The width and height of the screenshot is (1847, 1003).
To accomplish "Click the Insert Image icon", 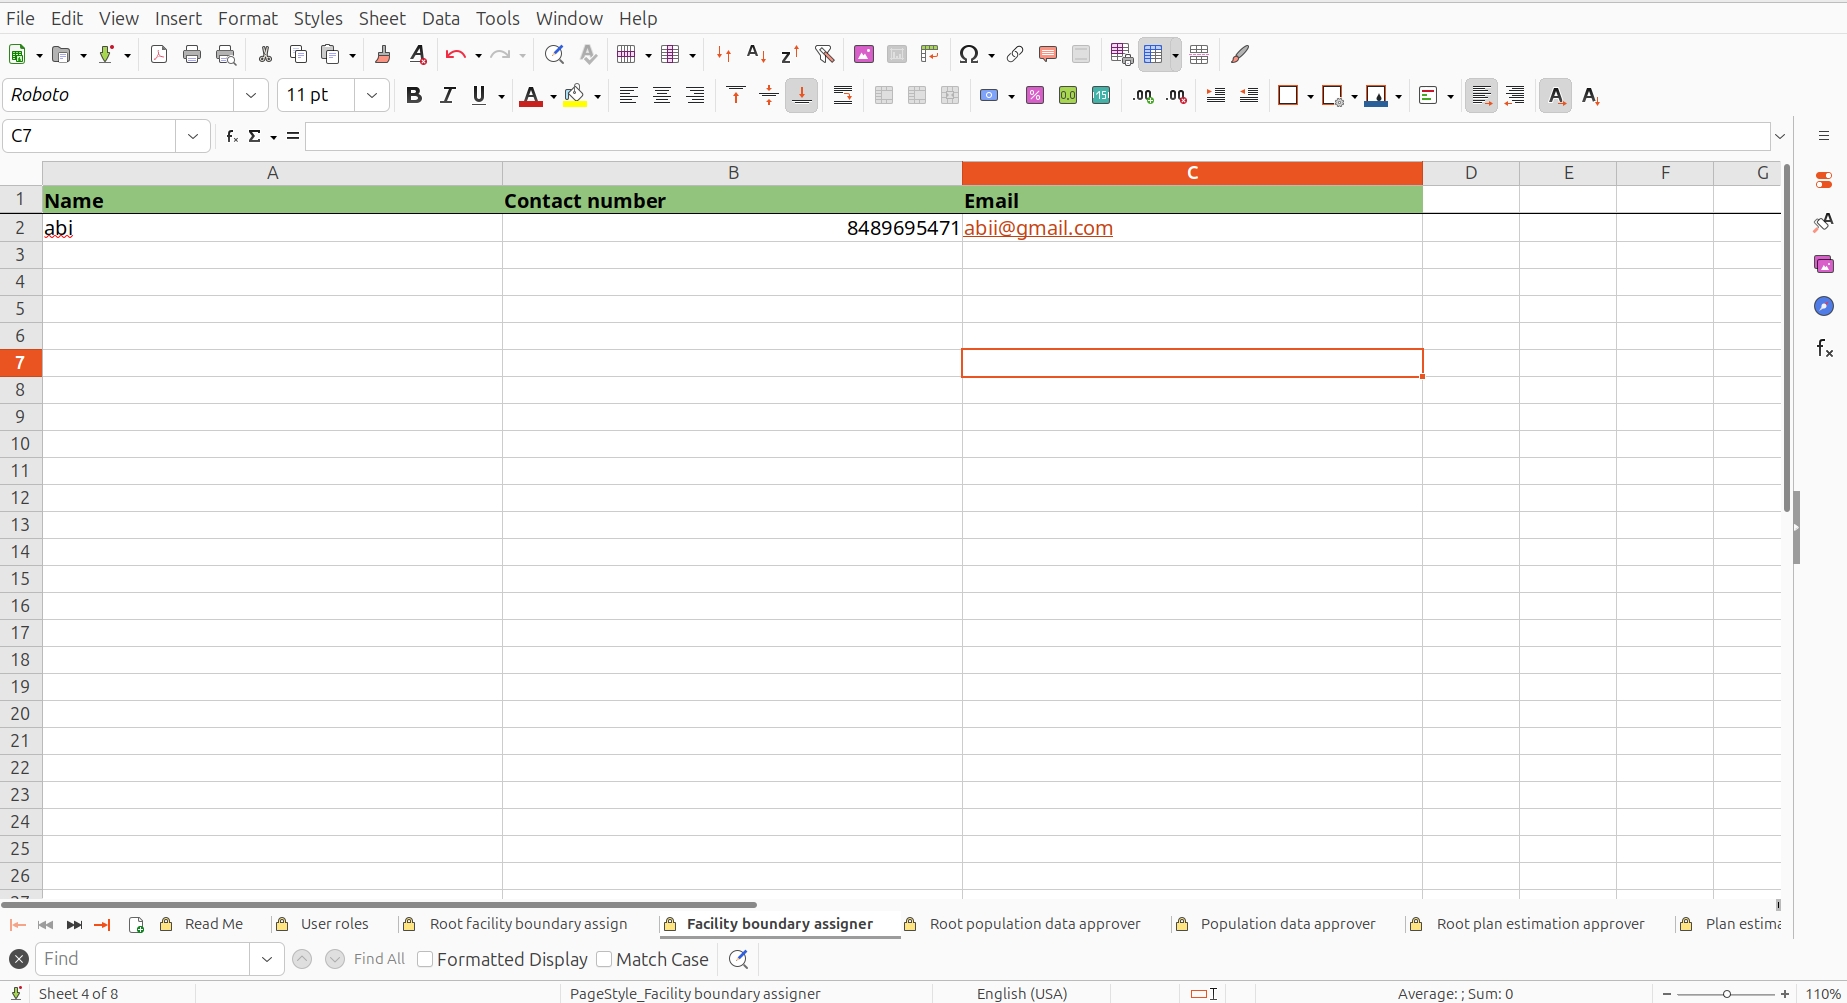I will coord(864,55).
